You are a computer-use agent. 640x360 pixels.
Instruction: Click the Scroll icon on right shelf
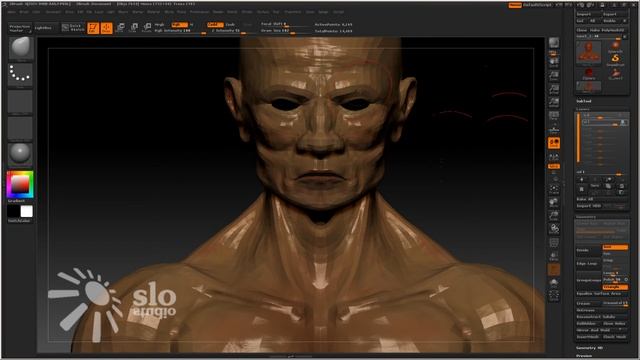pyautogui.click(x=554, y=62)
